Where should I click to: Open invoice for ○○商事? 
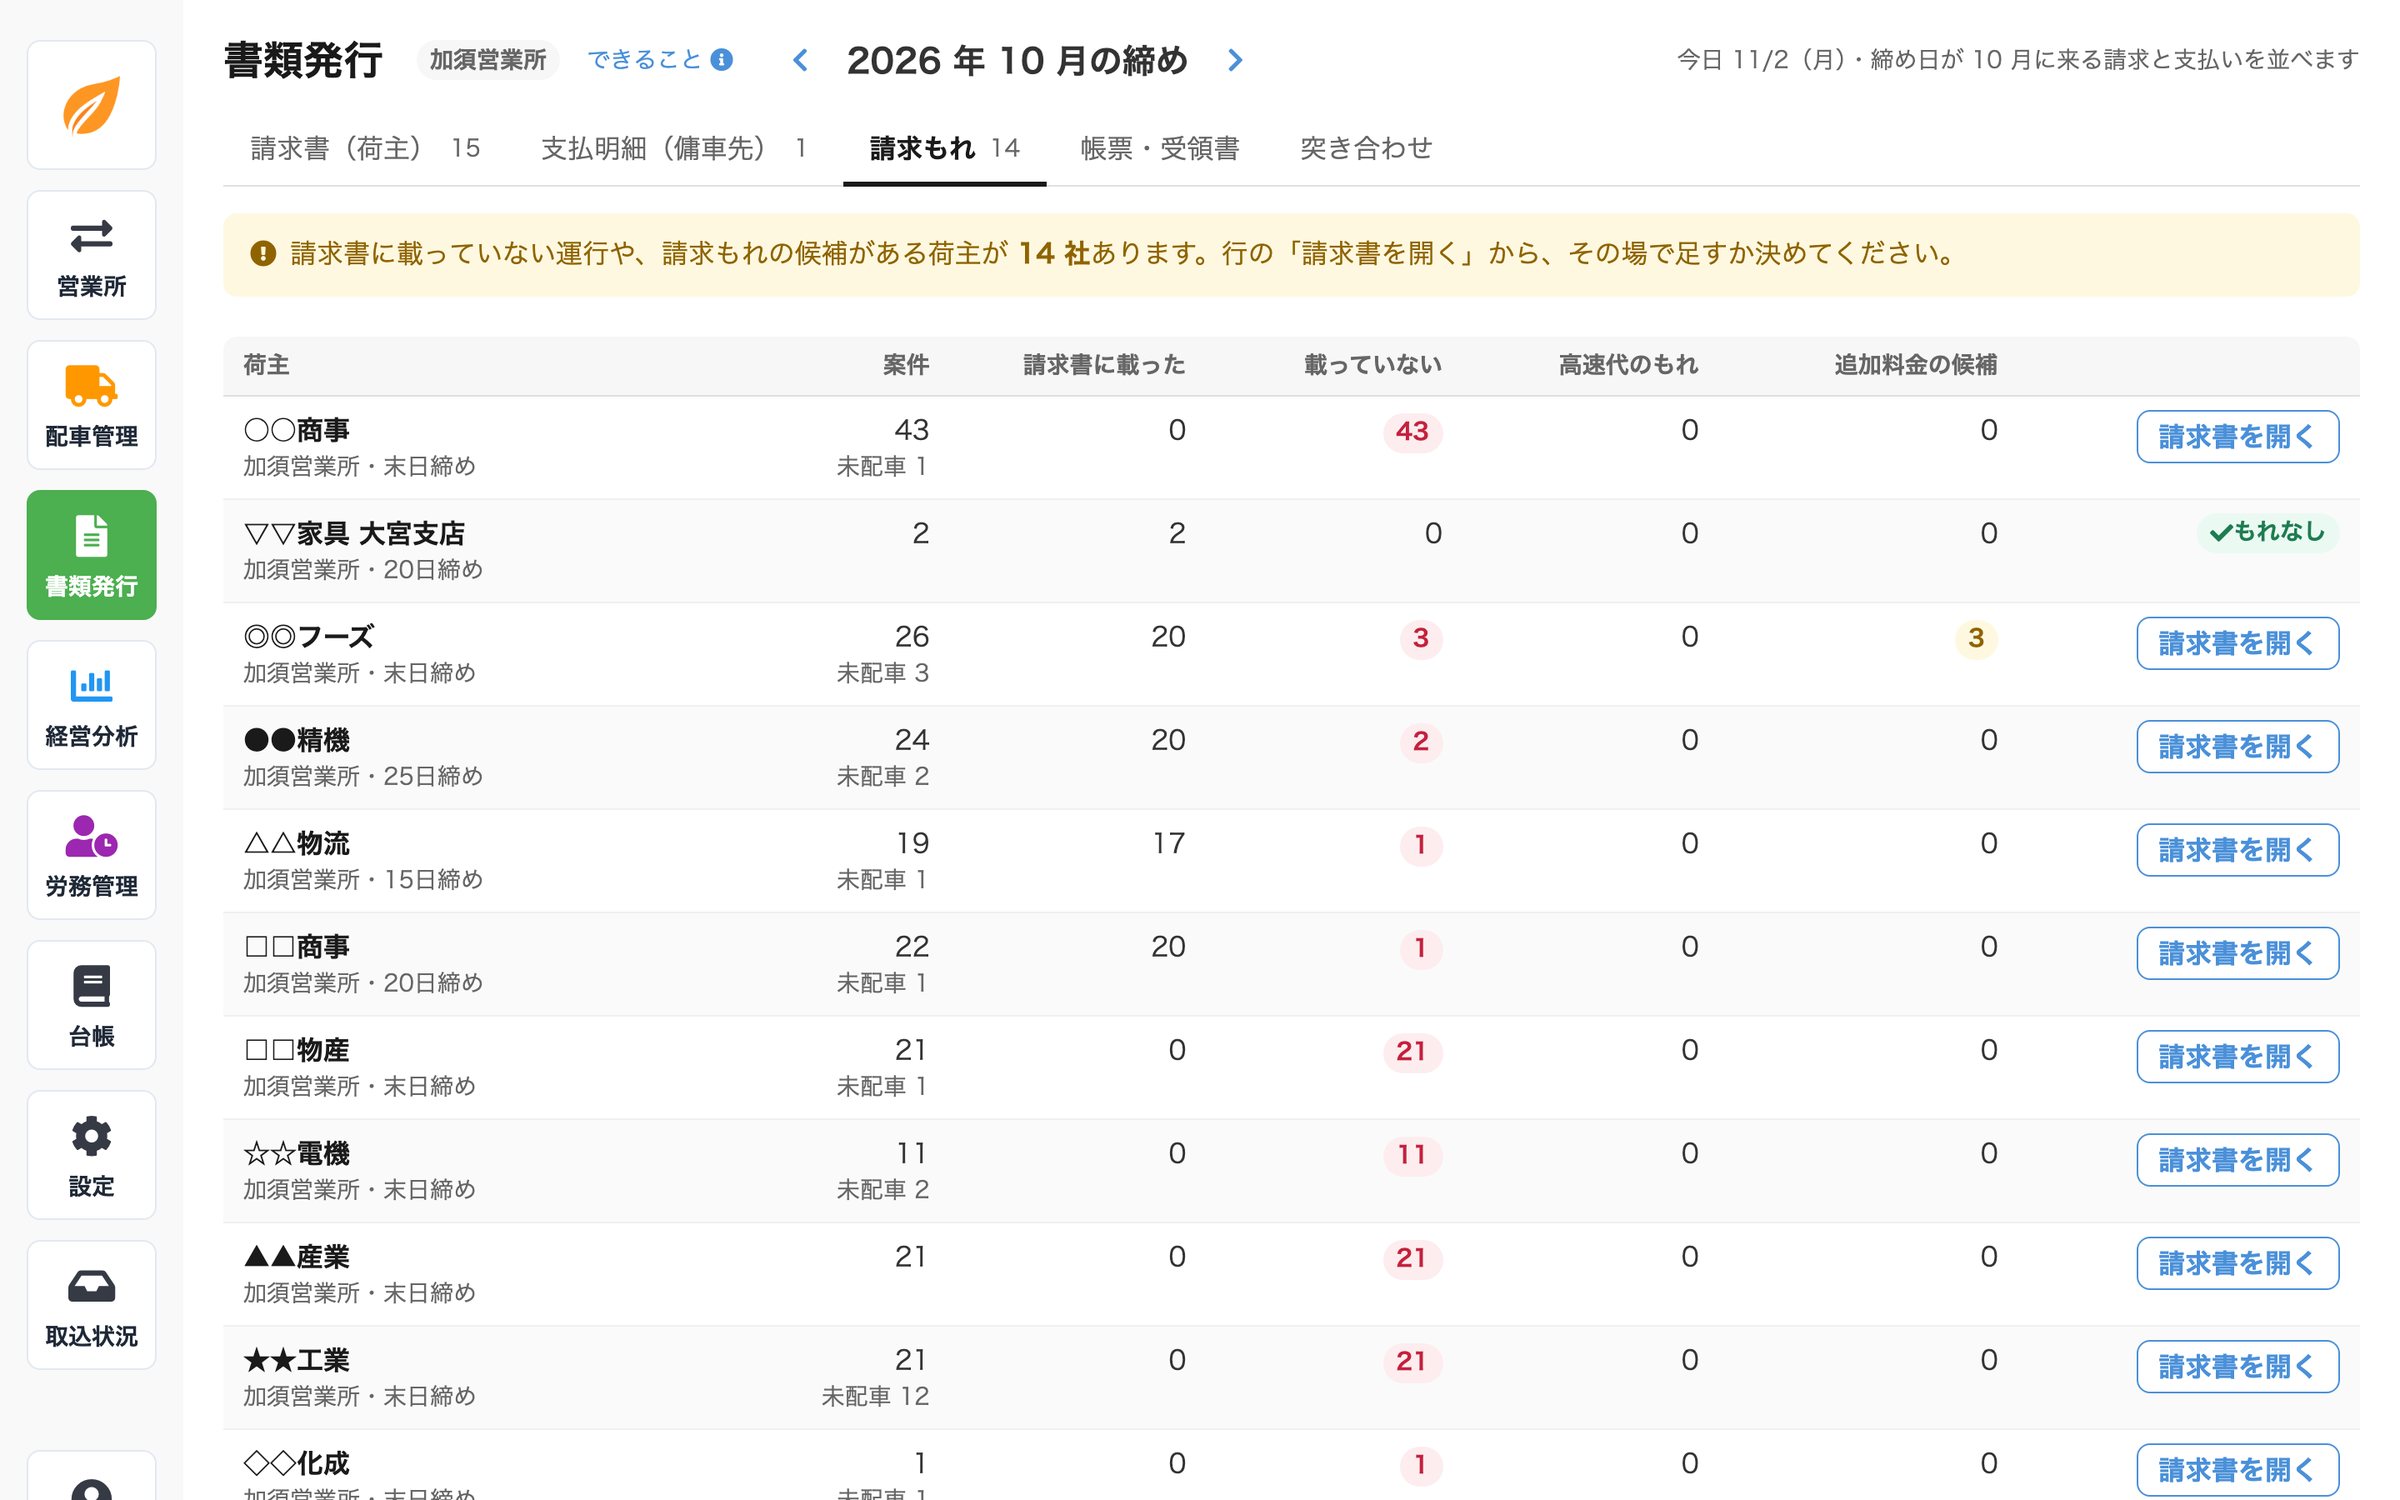pyautogui.click(x=2237, y=436)
